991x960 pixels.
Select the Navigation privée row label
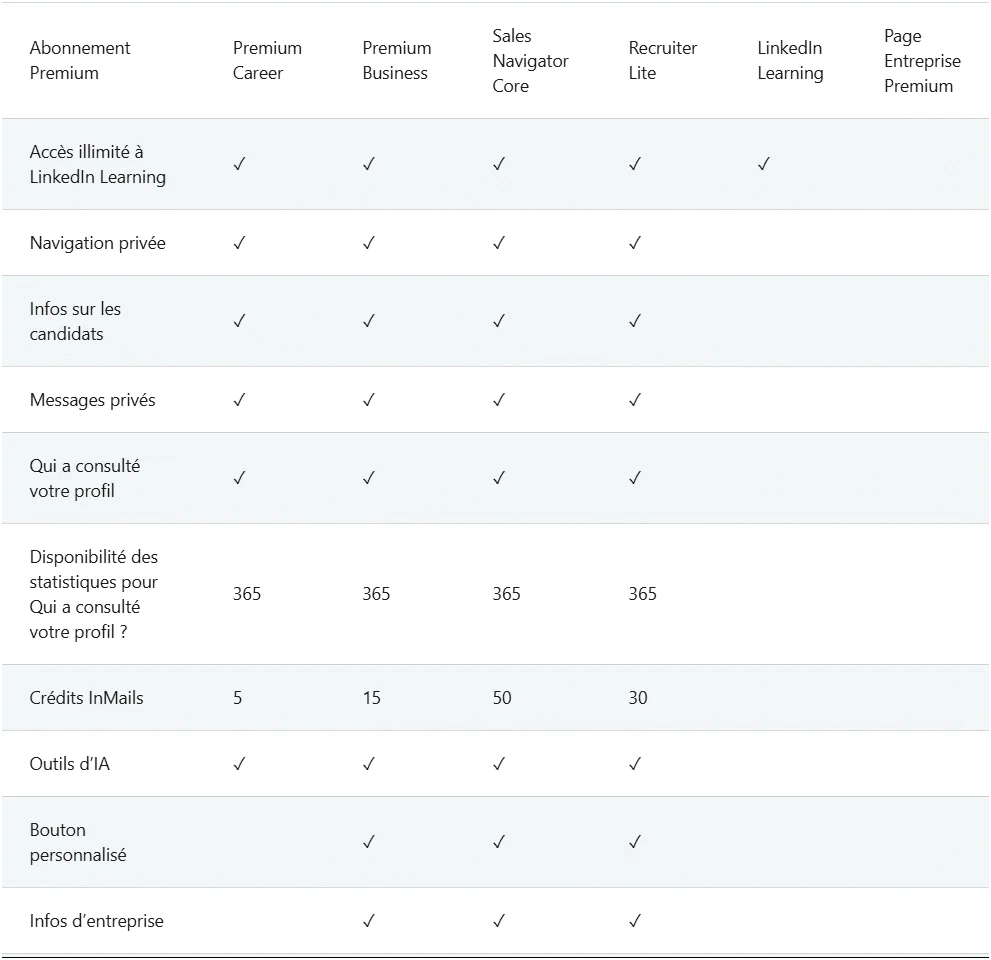[97, 243]
